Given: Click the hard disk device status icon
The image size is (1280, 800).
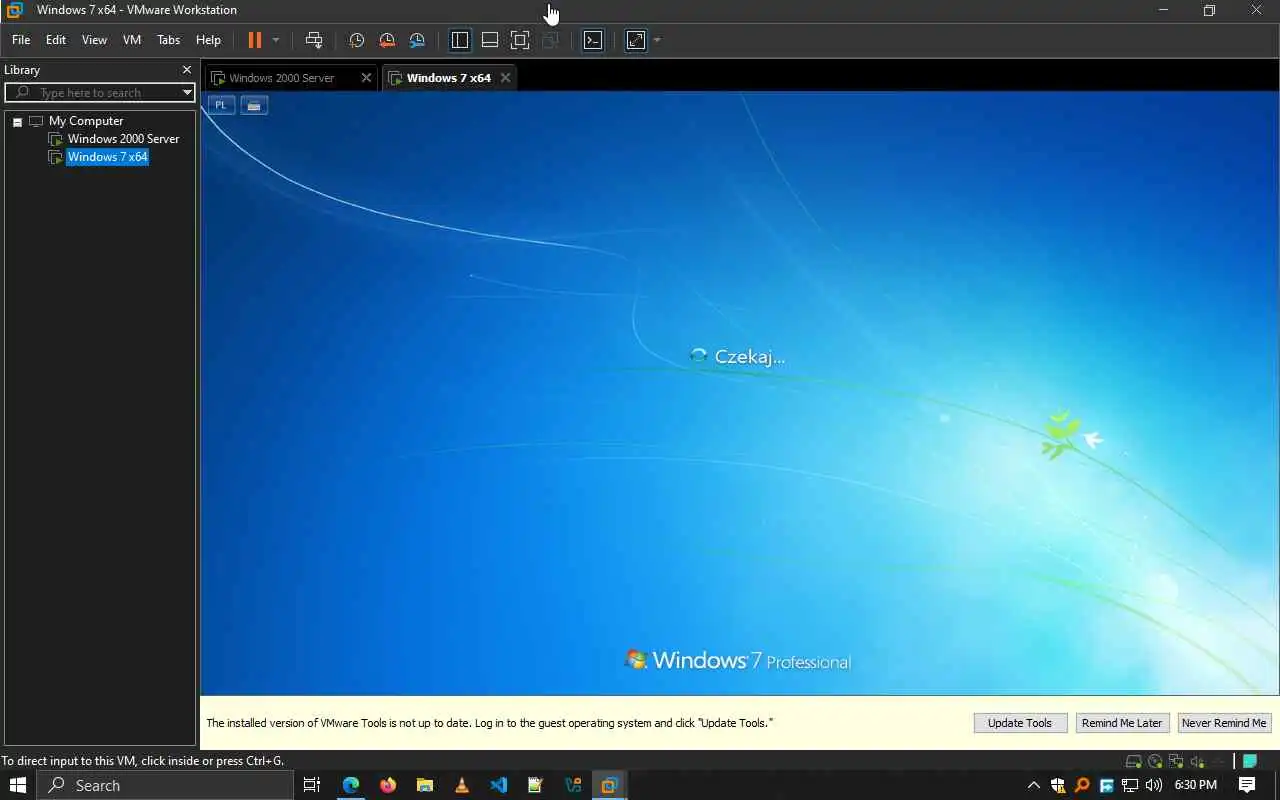Looking at the screenshot, I should pos(1134,761).
